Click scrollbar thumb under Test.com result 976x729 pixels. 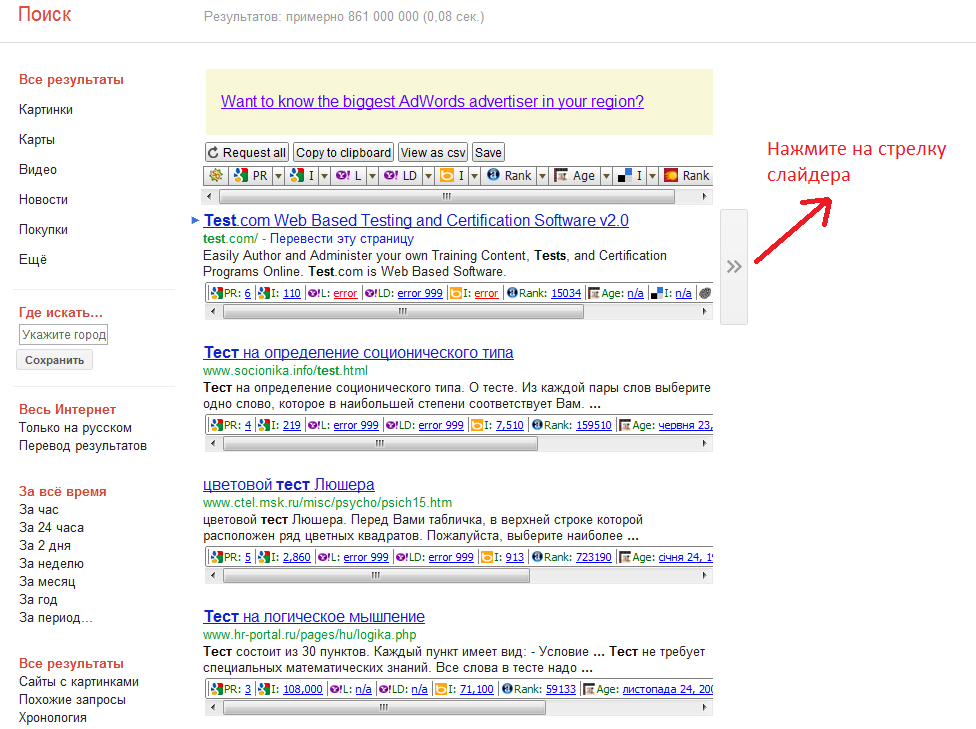(403, 311)
